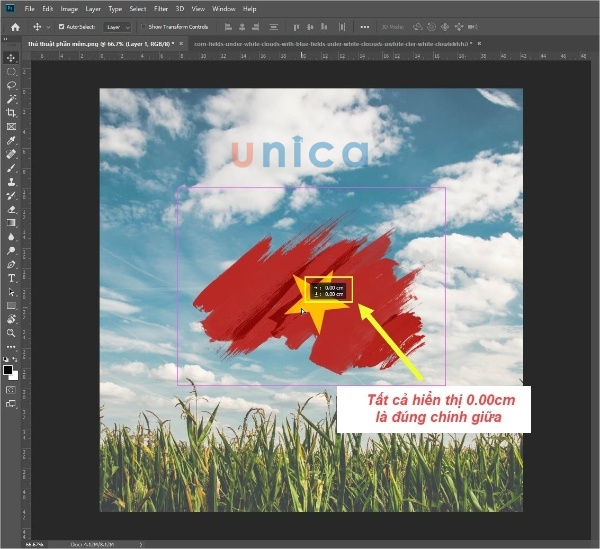Click the foreground color swatch
The height and width of the screenshot is (549, 600).
click(x=7, y=370)
